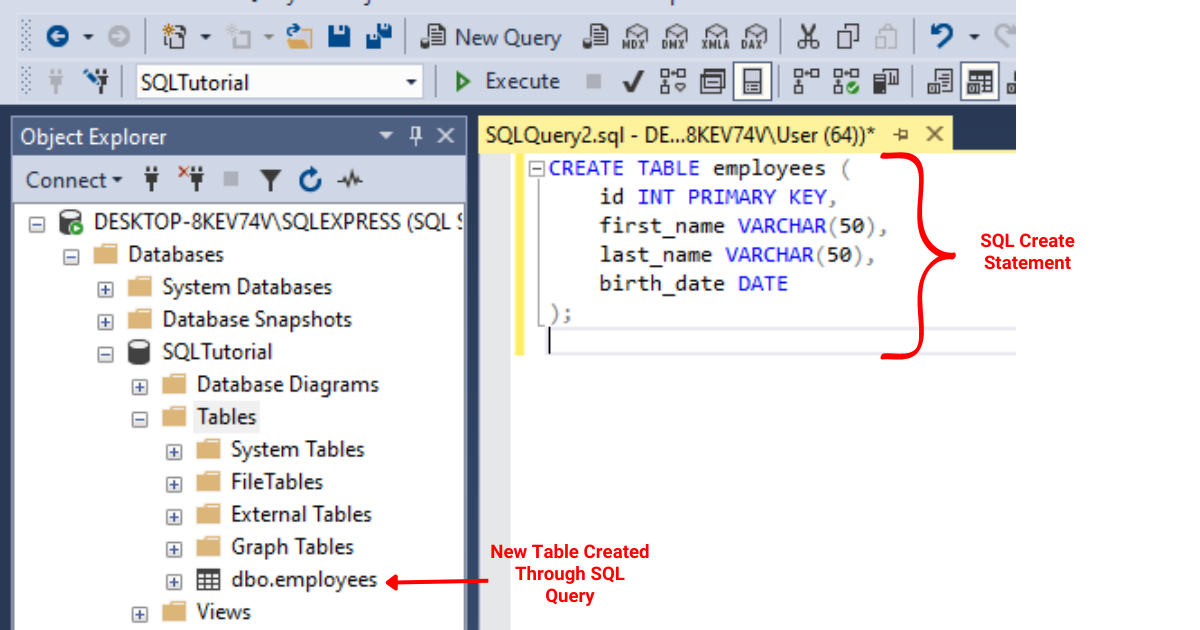Toggle Auto Hide pin on Object Explorer

pyautogui.click(x=416, y=137)
